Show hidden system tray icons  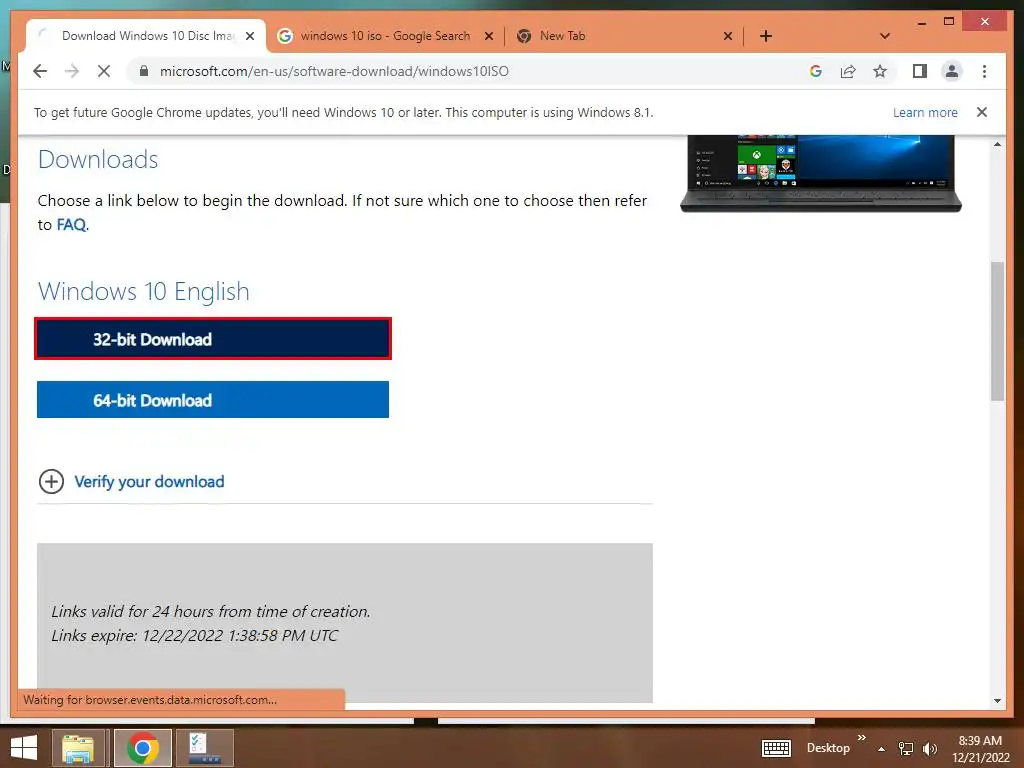click(x=882, y=749)
